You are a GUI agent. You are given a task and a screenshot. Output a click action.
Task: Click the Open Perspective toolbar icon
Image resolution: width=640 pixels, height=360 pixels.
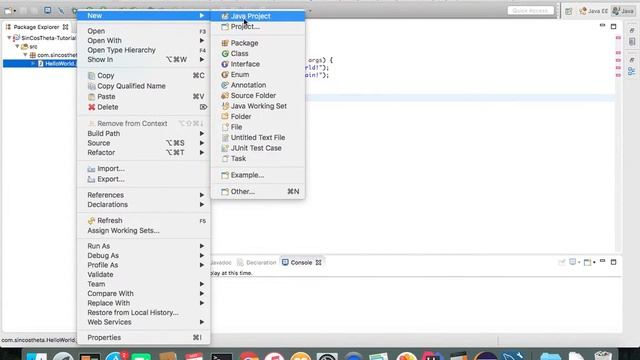(x=569, y=11)
